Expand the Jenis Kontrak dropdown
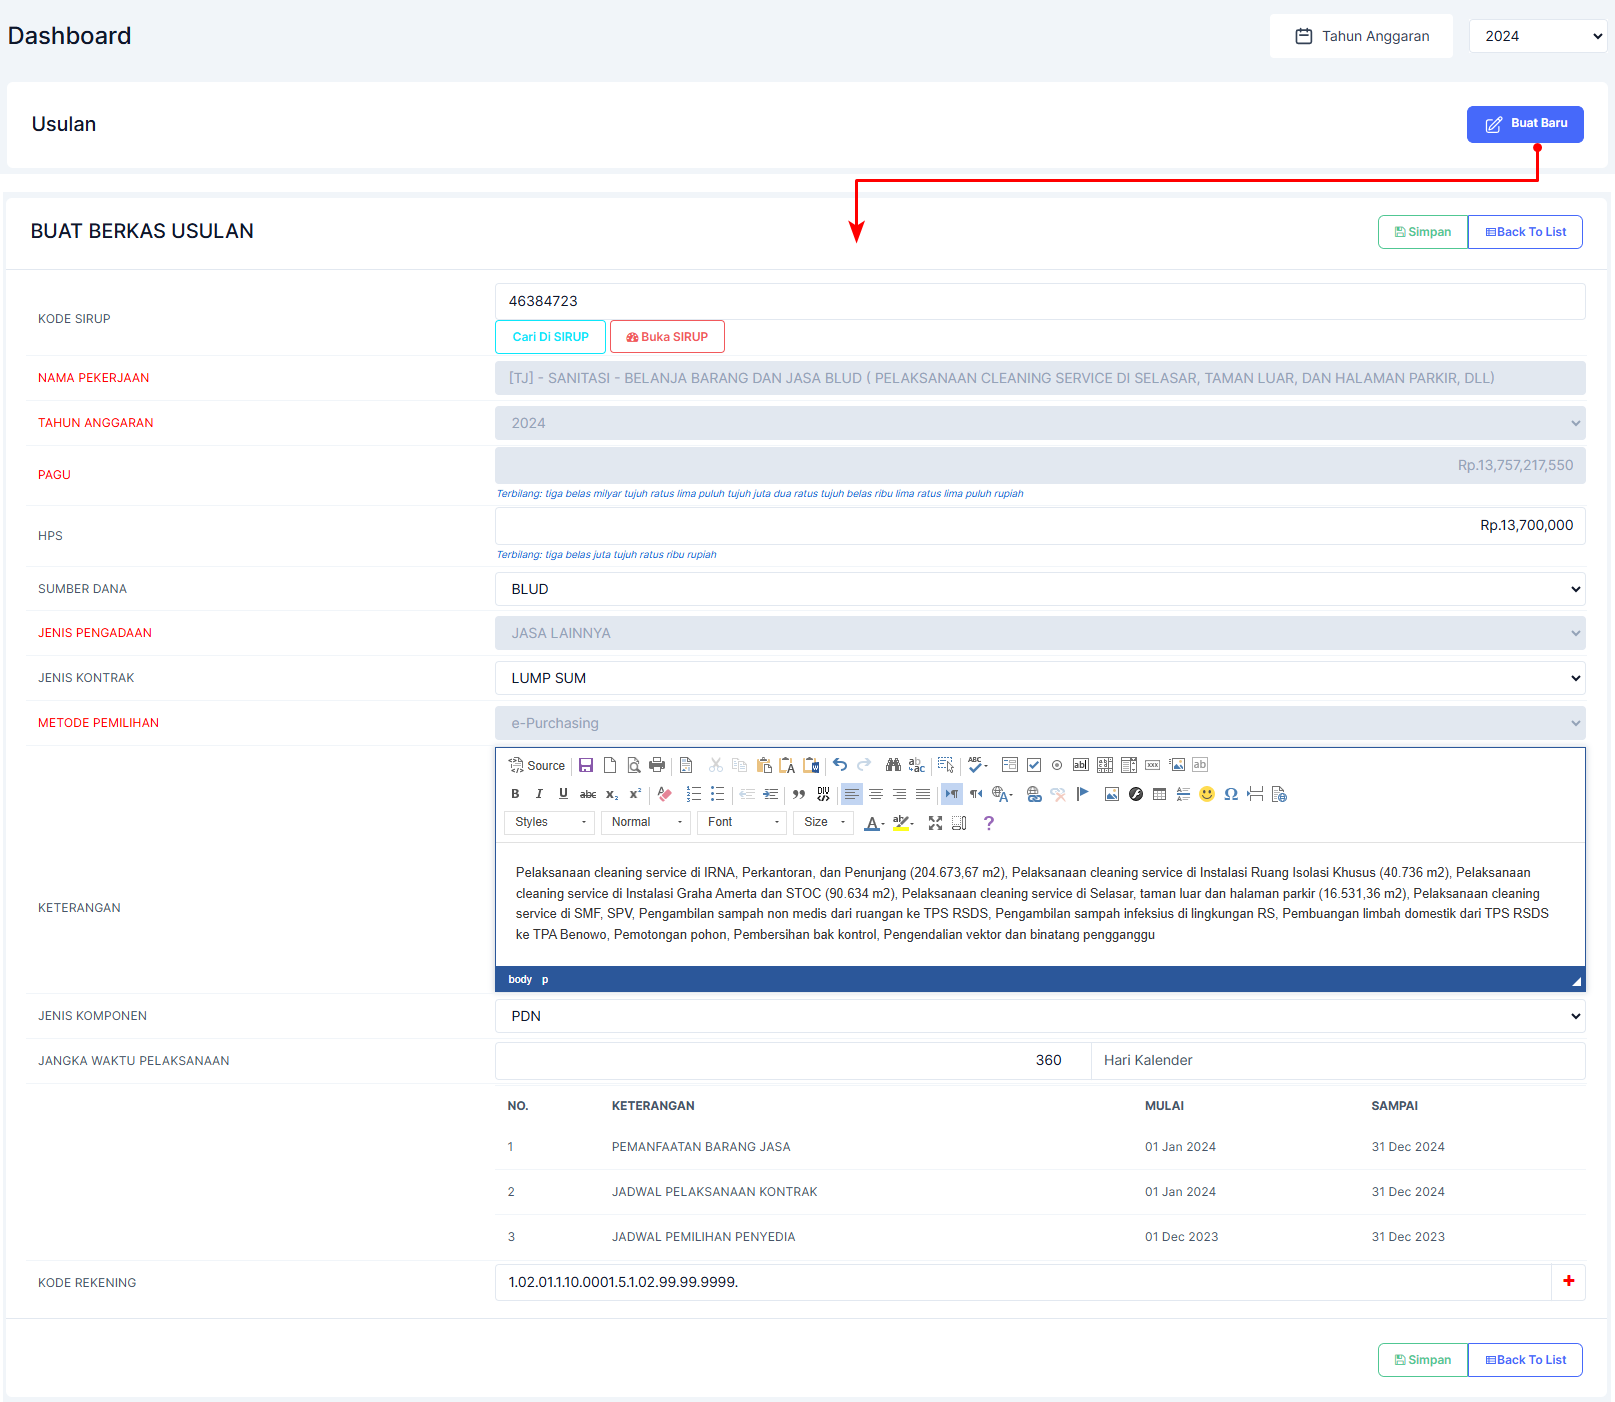The width and height of the screenshot is (1615, 1402). point(1040,678)
